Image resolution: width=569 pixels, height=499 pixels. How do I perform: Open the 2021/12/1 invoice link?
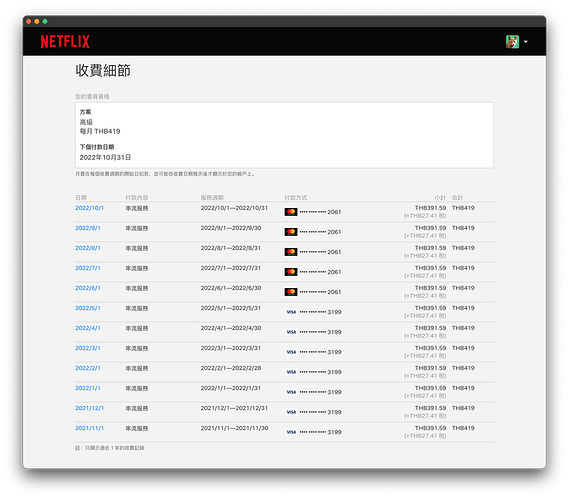(x=89, y=408)
